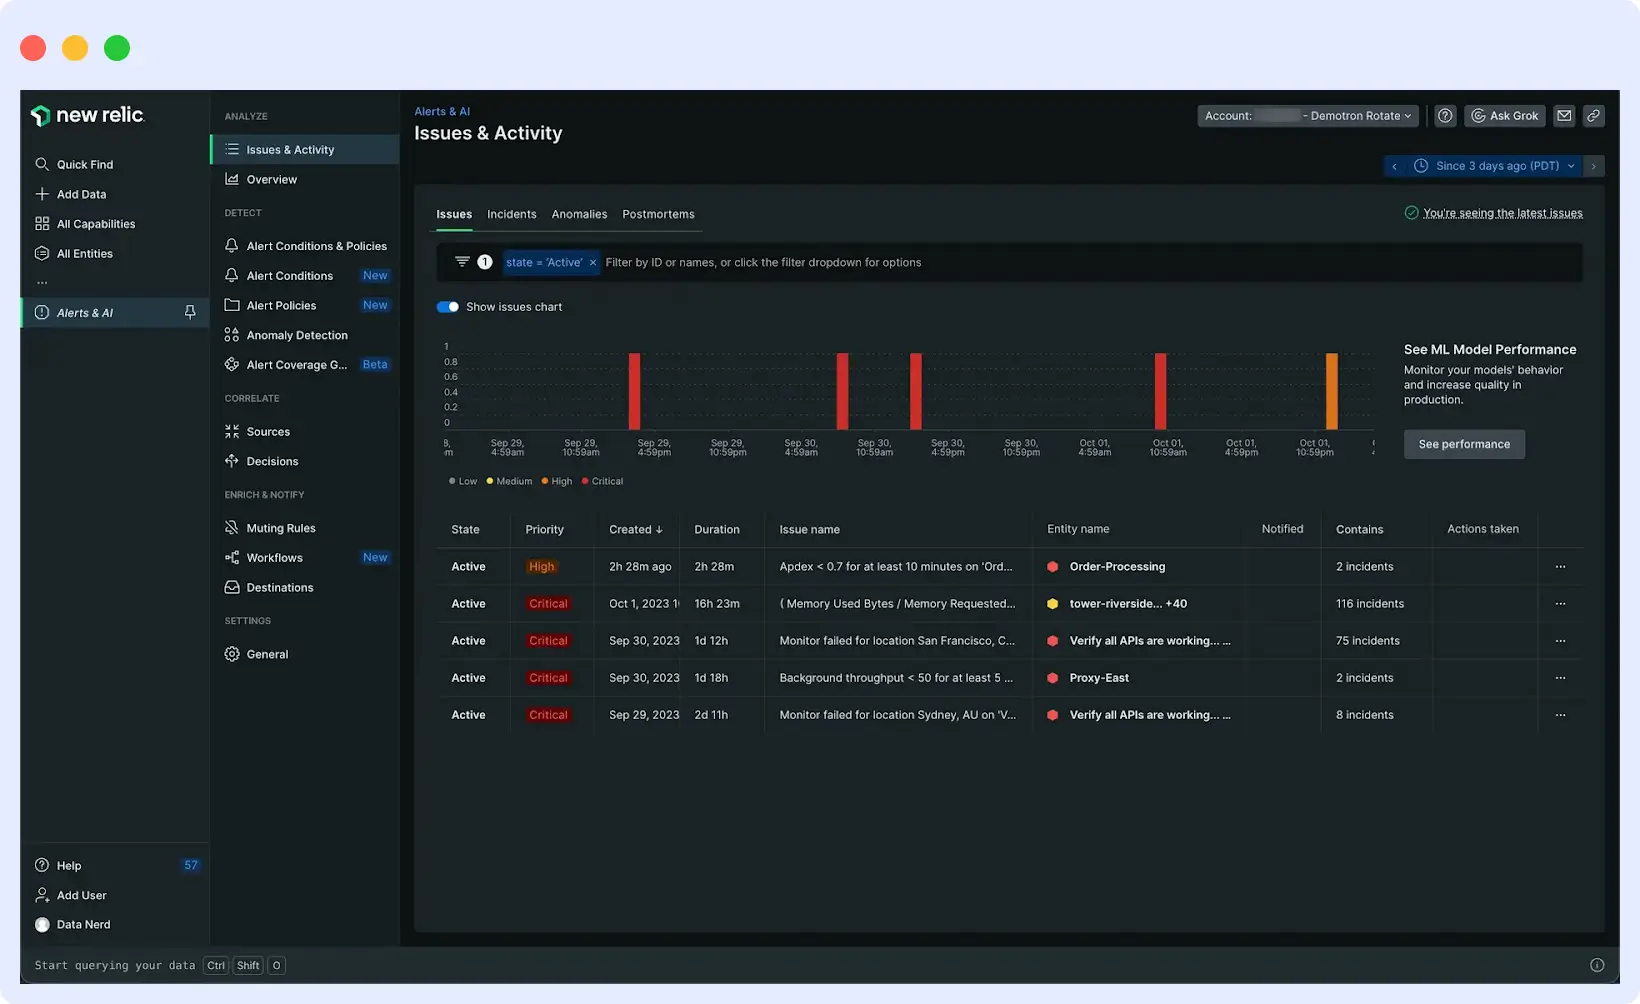Switch to the Incidents tab
The height and width of the screenshot is (1004, 1640).
click(x=511, y=214)
